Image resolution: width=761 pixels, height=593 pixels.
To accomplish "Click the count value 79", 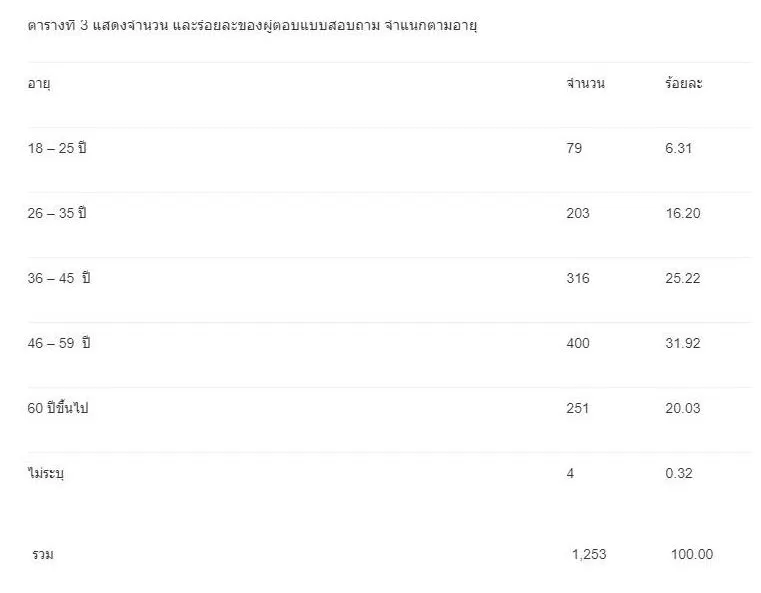I will pyautogui.click(x=574, y=148).
